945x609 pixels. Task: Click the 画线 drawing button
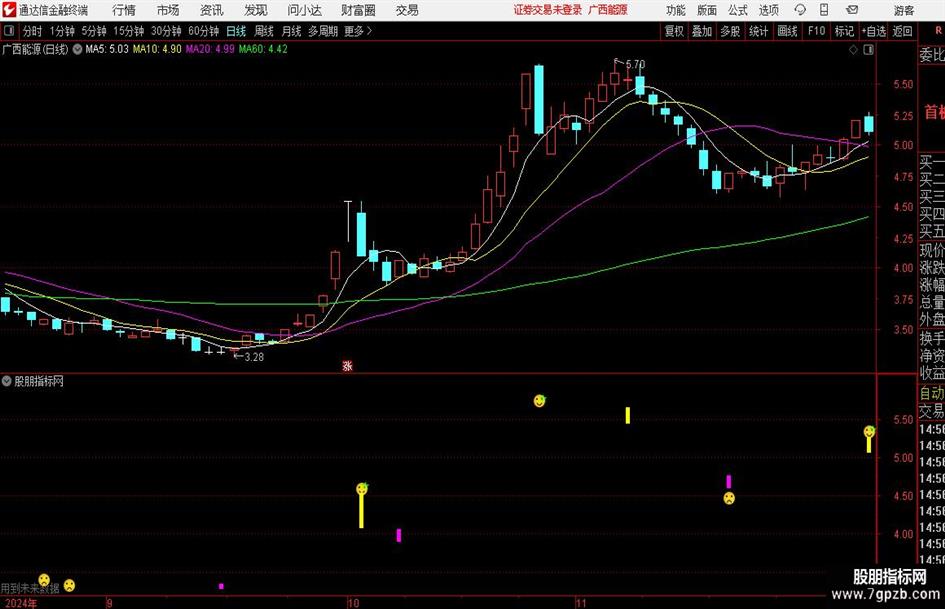(x=787, y=31)
